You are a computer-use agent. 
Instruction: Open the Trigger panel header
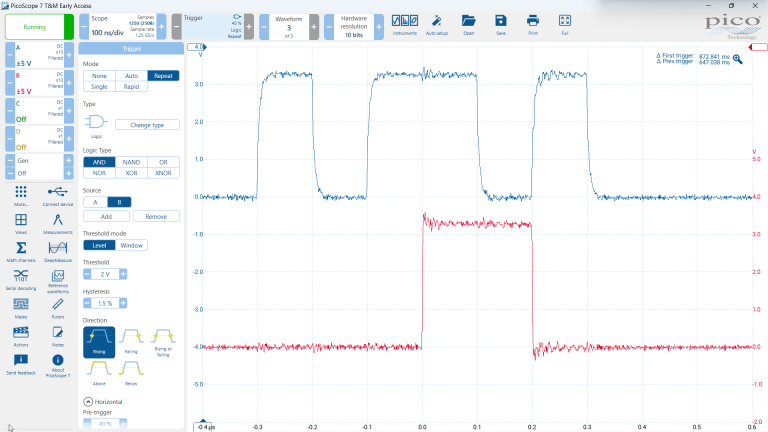131,48
